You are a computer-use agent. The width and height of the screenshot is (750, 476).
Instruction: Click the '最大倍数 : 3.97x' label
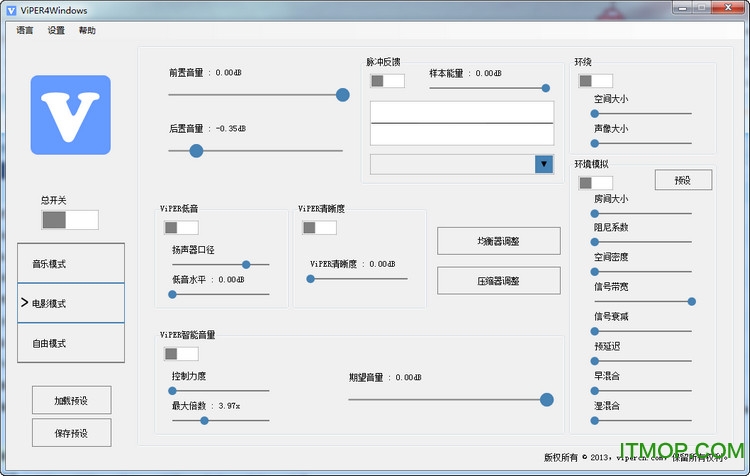pos(206,406)
